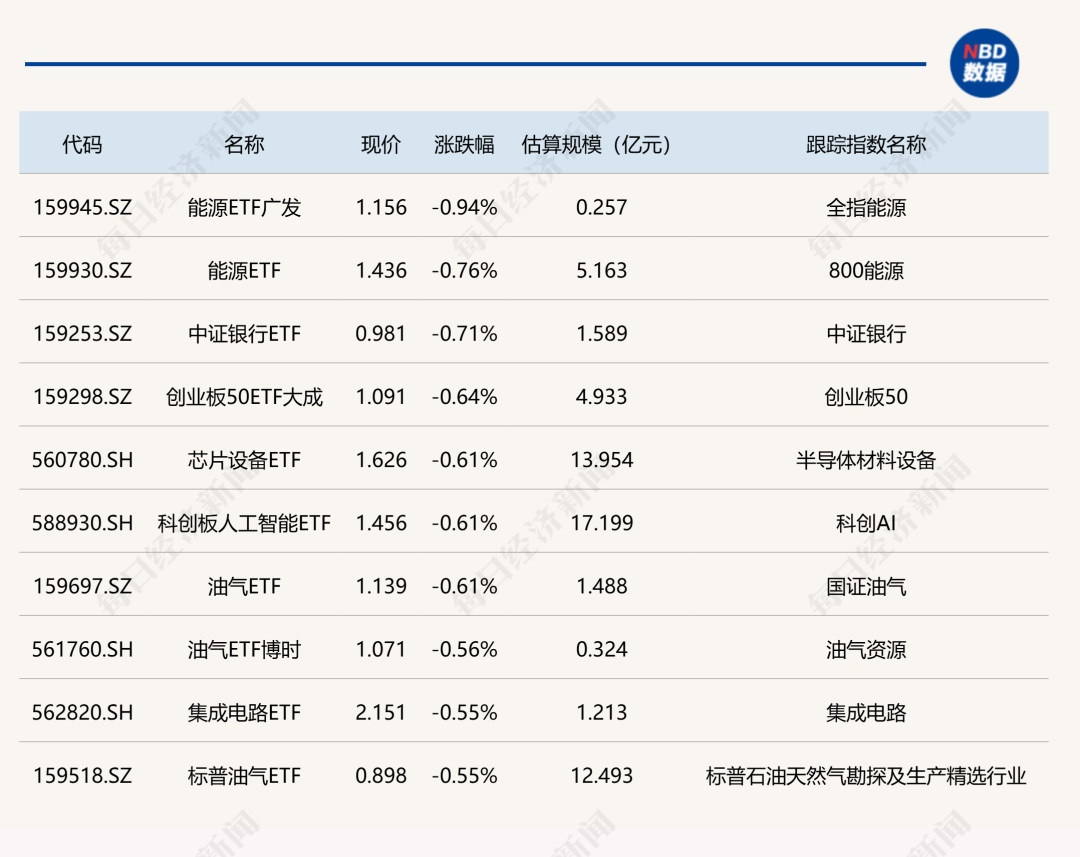Select the 17.199 scale value cell

point(601,523)
